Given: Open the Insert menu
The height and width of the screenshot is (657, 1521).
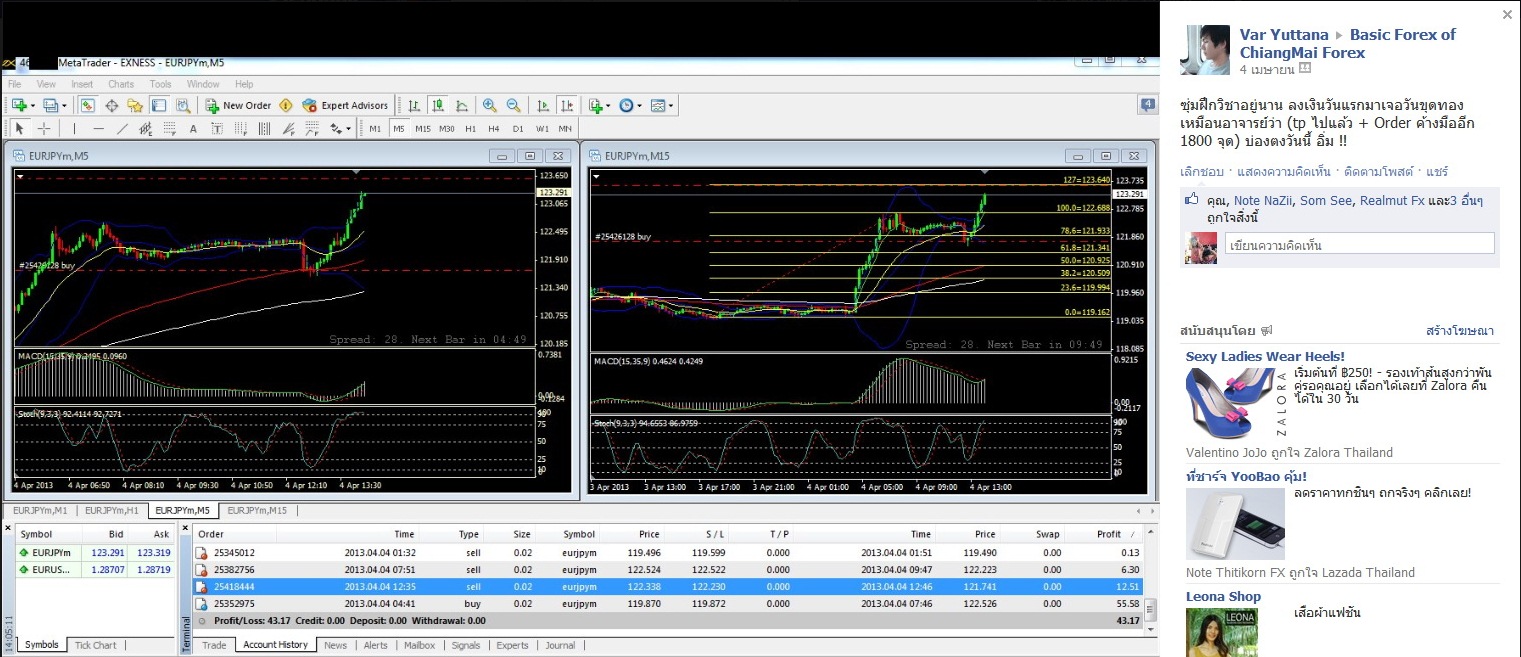Looking at the screenshot, I should point(82,84).
